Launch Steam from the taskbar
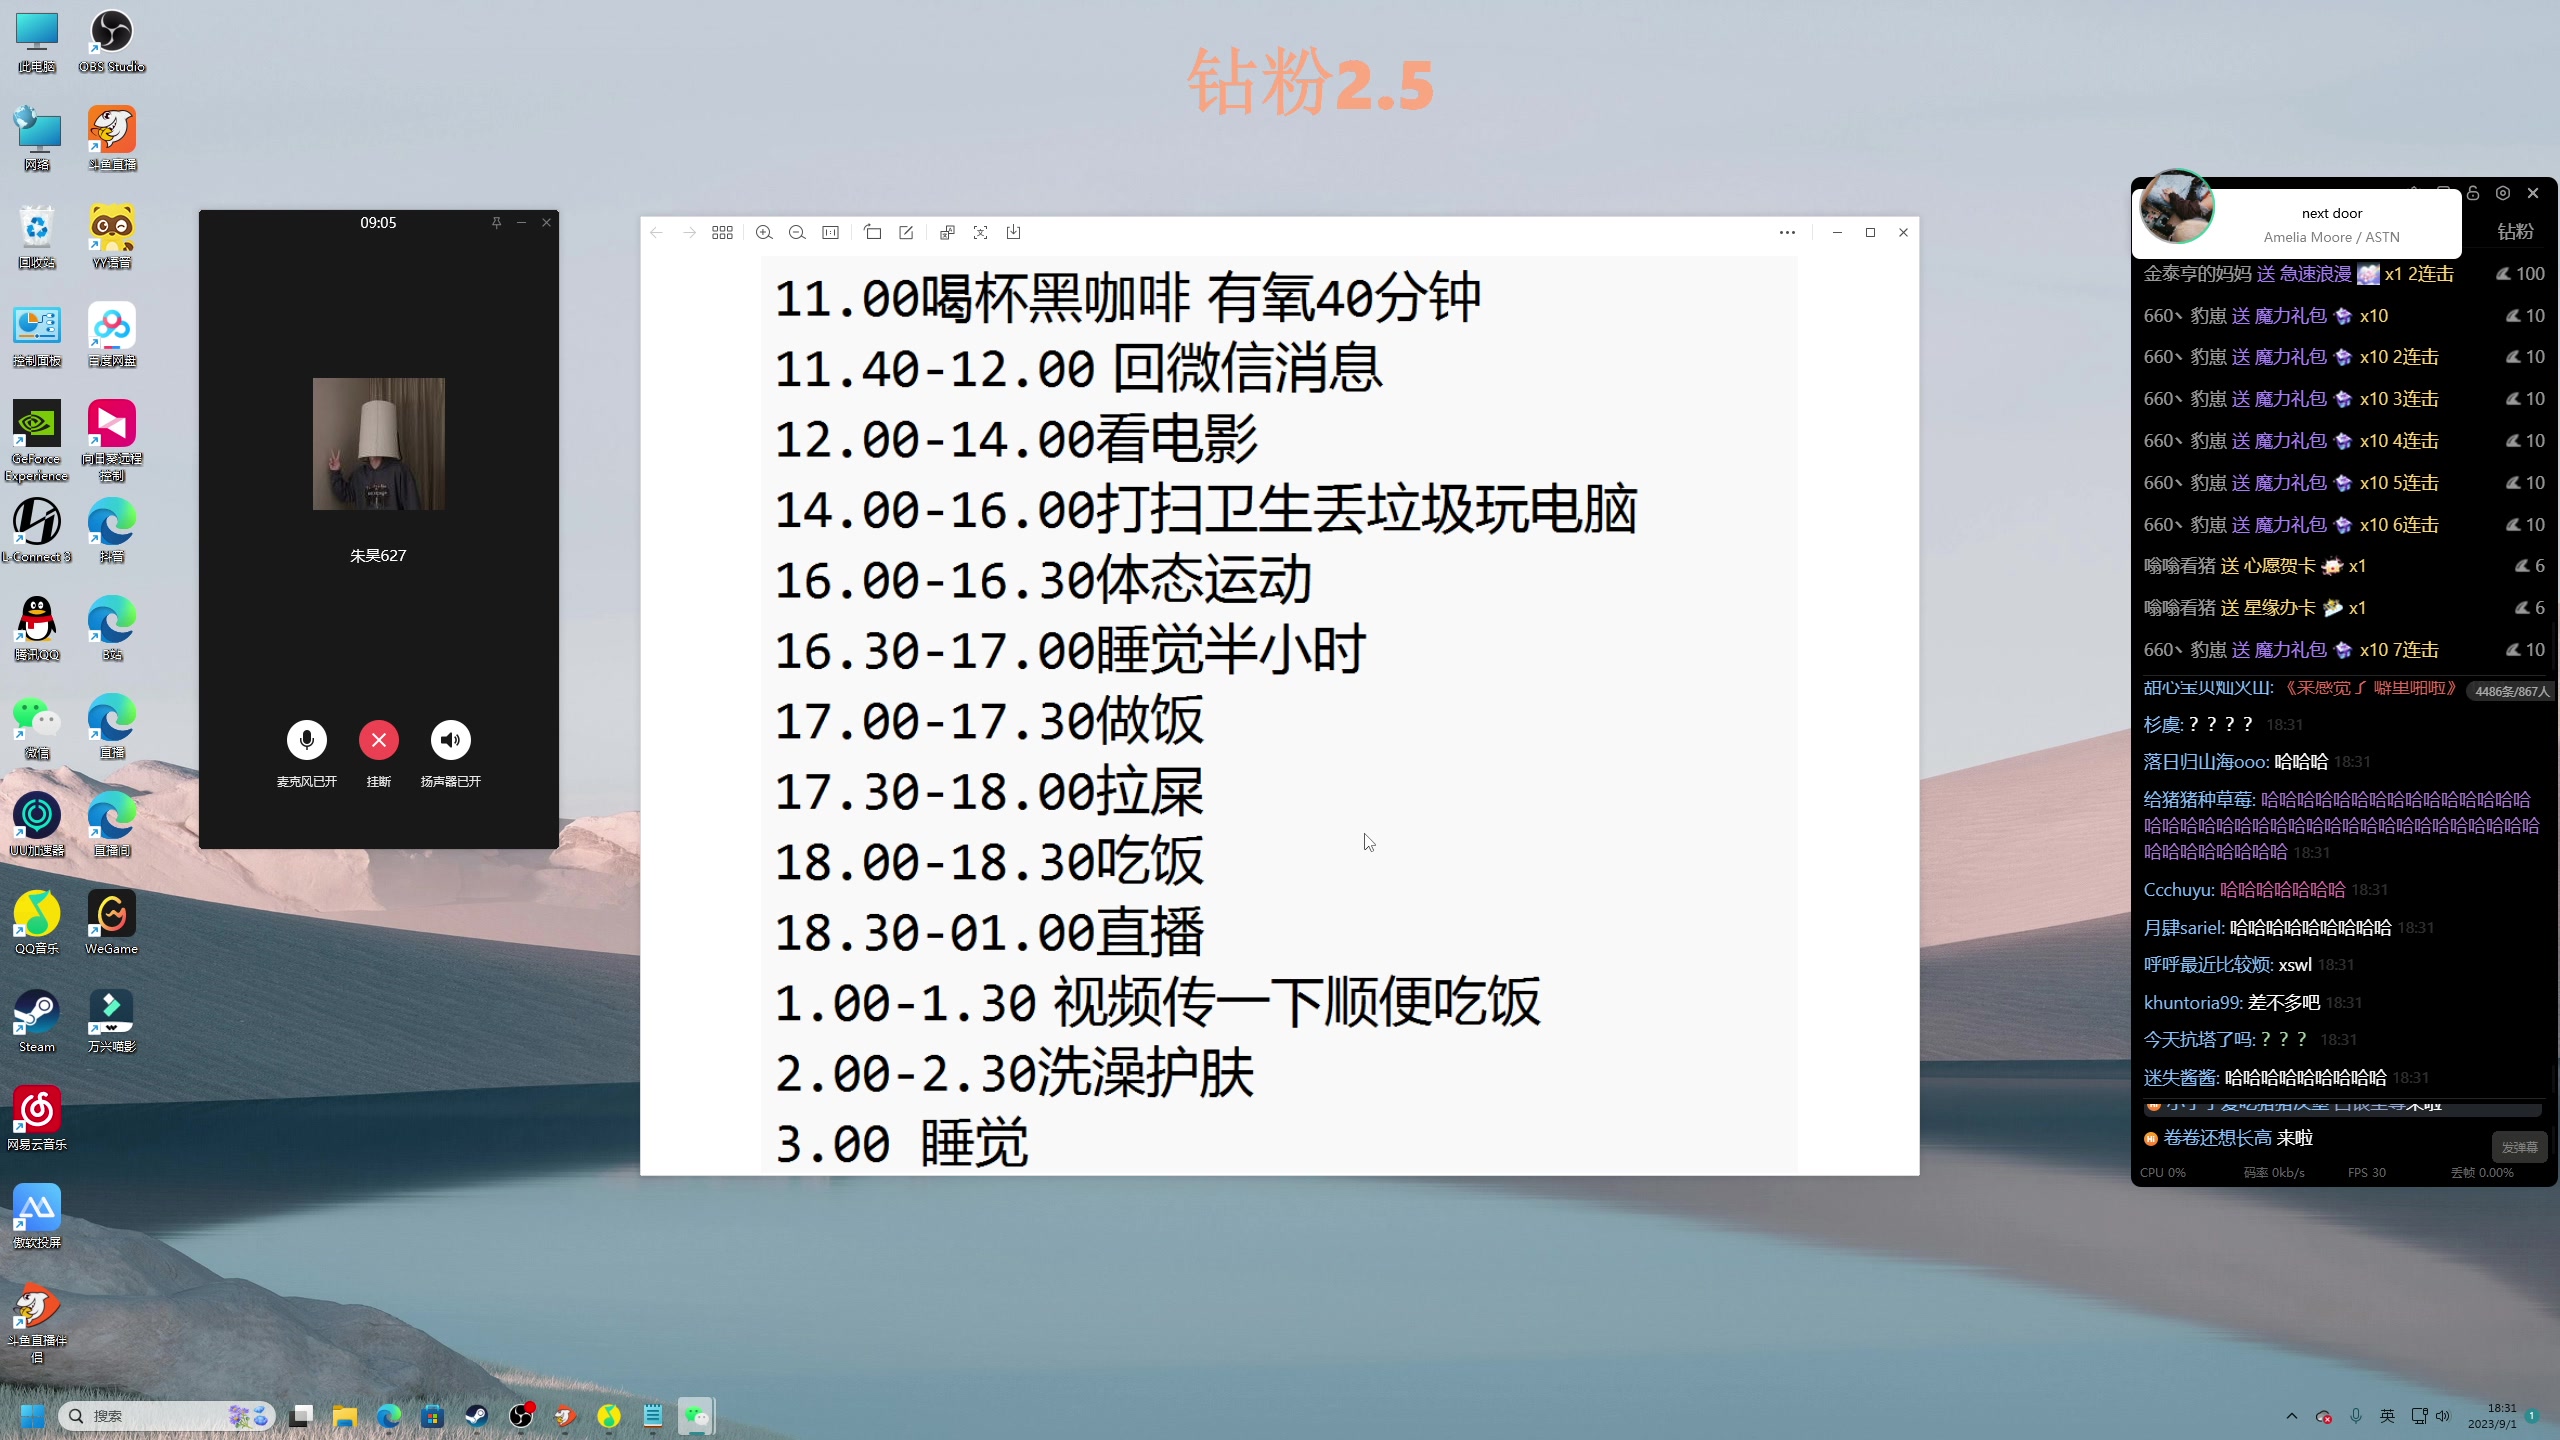The width and height of the screenshot is (2560, 1440). tap(477, 1416)
